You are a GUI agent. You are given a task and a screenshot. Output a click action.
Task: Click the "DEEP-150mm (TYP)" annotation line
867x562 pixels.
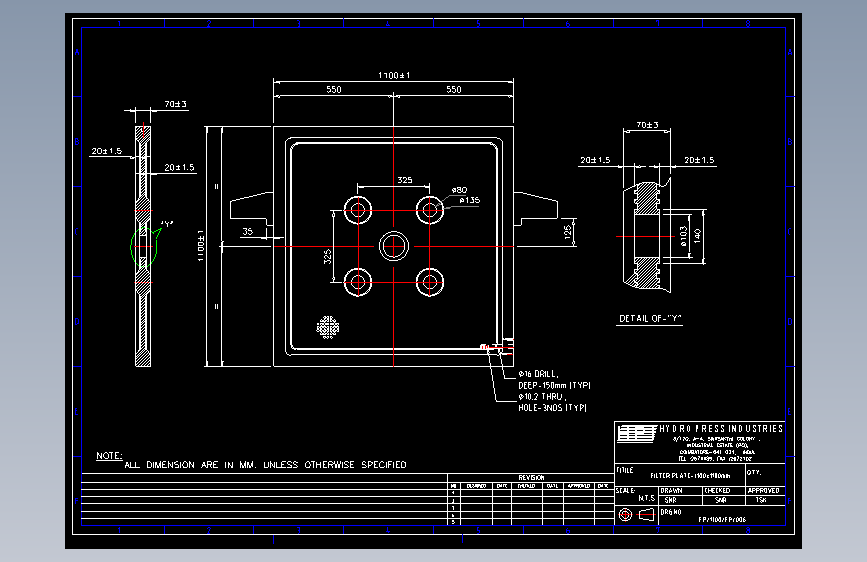click(x=554, y=385)
